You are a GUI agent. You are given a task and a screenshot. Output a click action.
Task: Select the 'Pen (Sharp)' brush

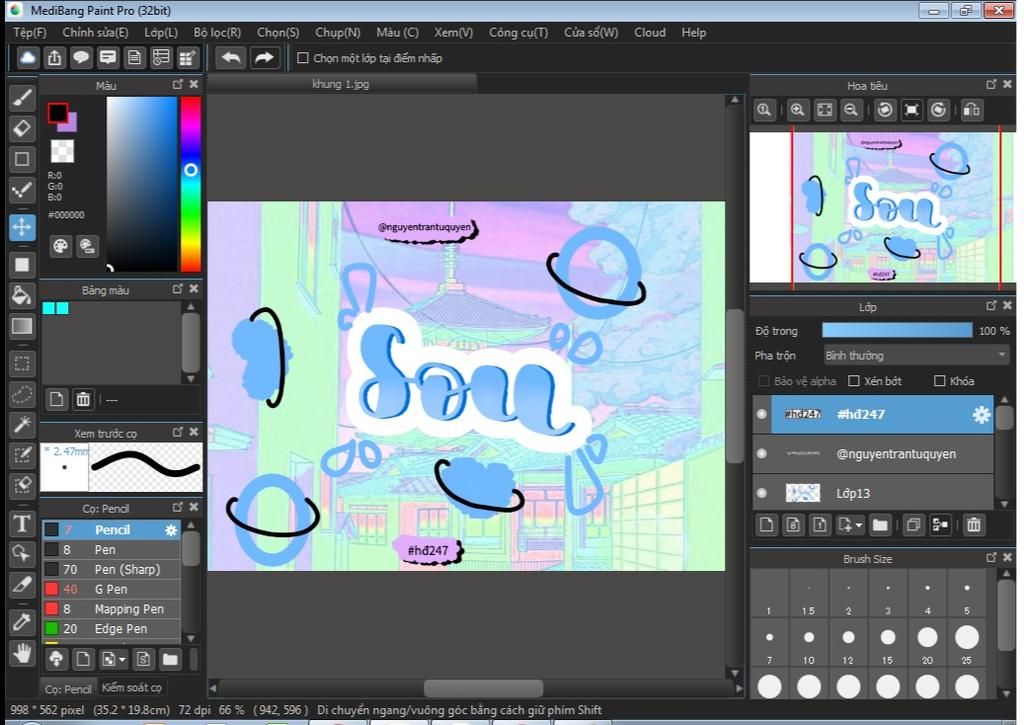tap(112, 570)
